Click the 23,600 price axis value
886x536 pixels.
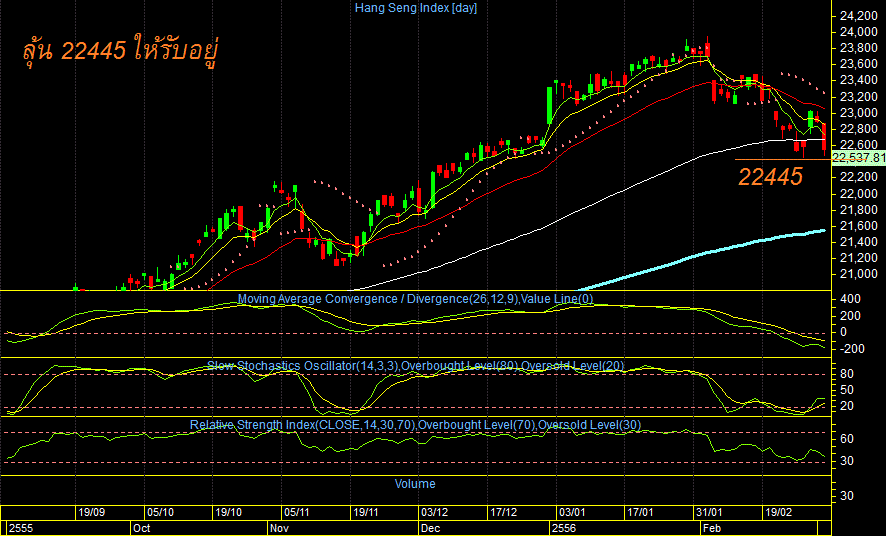[858, 64]
